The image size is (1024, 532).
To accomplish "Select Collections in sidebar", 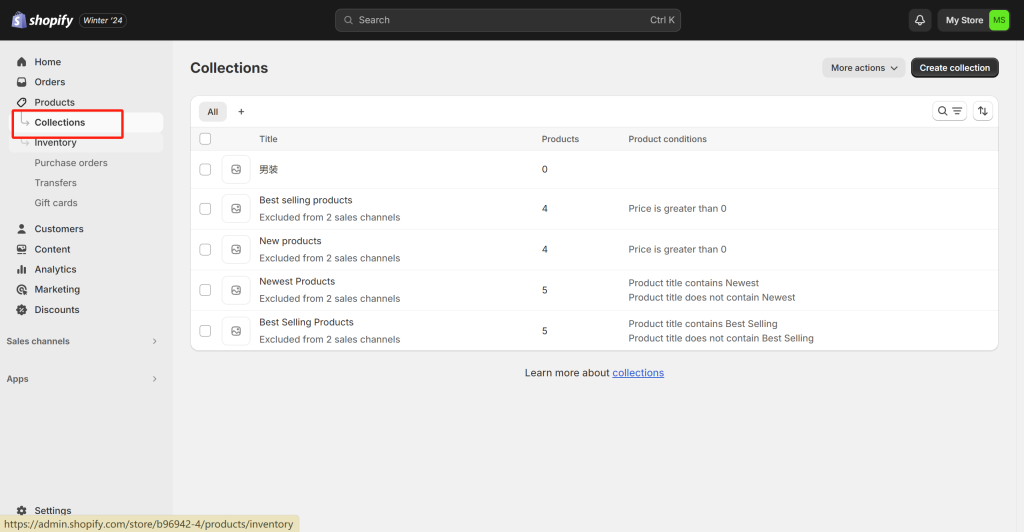I will pyautogui.click(x=59, y=123).
